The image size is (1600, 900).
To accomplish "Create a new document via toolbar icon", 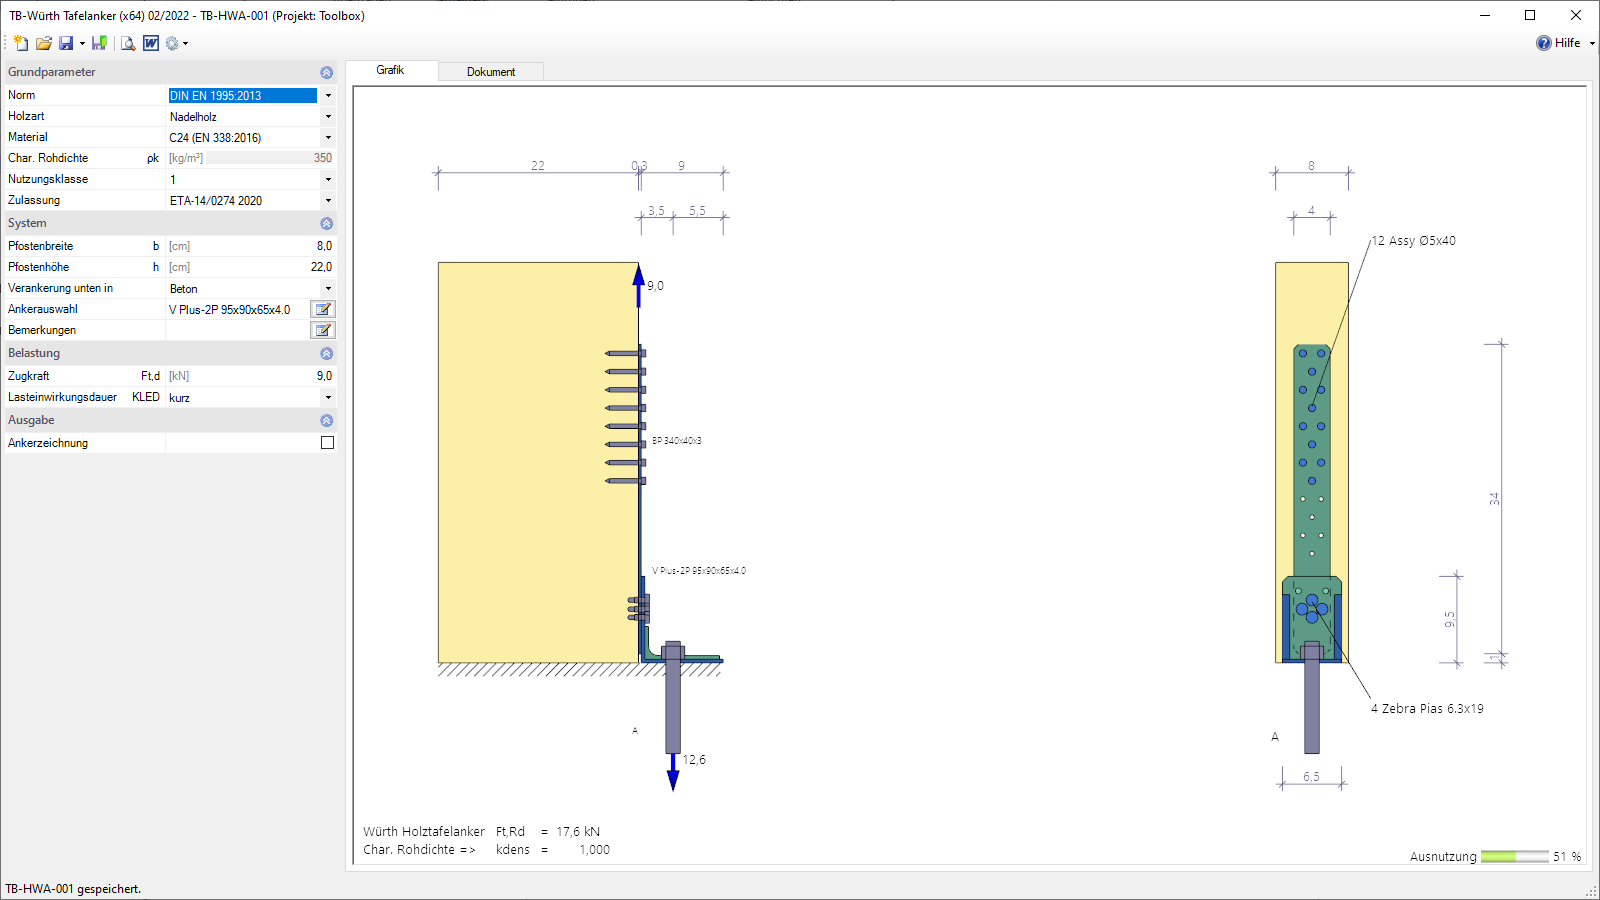I will (20, 43).
